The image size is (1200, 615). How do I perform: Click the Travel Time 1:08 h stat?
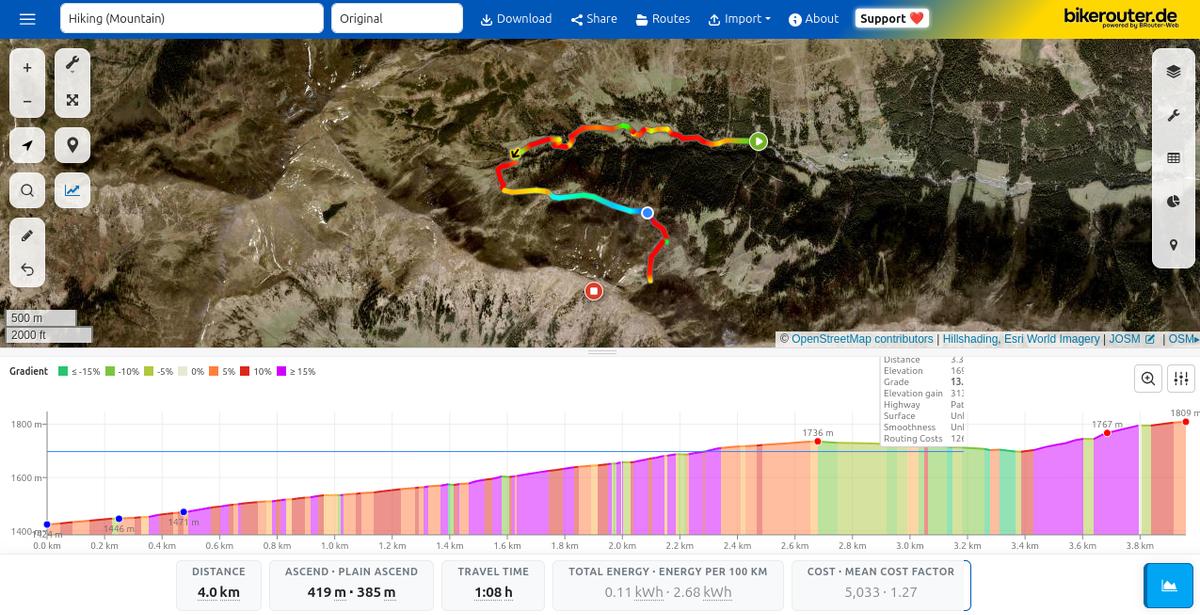point(493,585)
